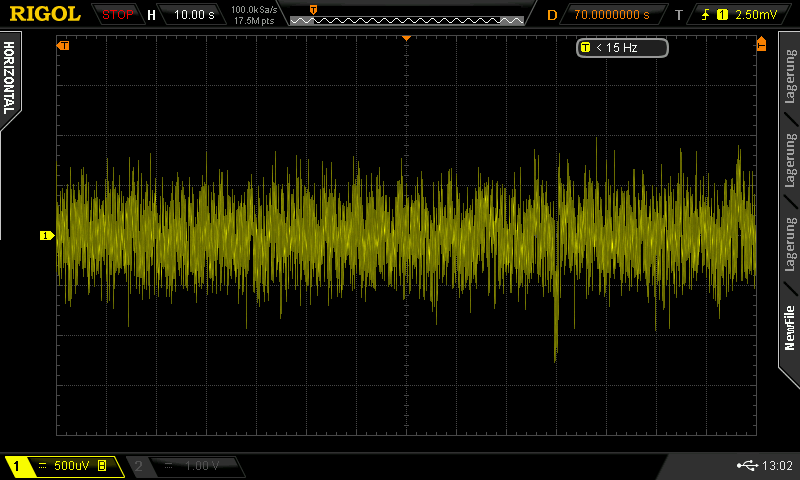Image resolution: width=800 pixels, height=480 pixels.
Task: Click the H label before the timebase
Action: (x=151, y=15)
